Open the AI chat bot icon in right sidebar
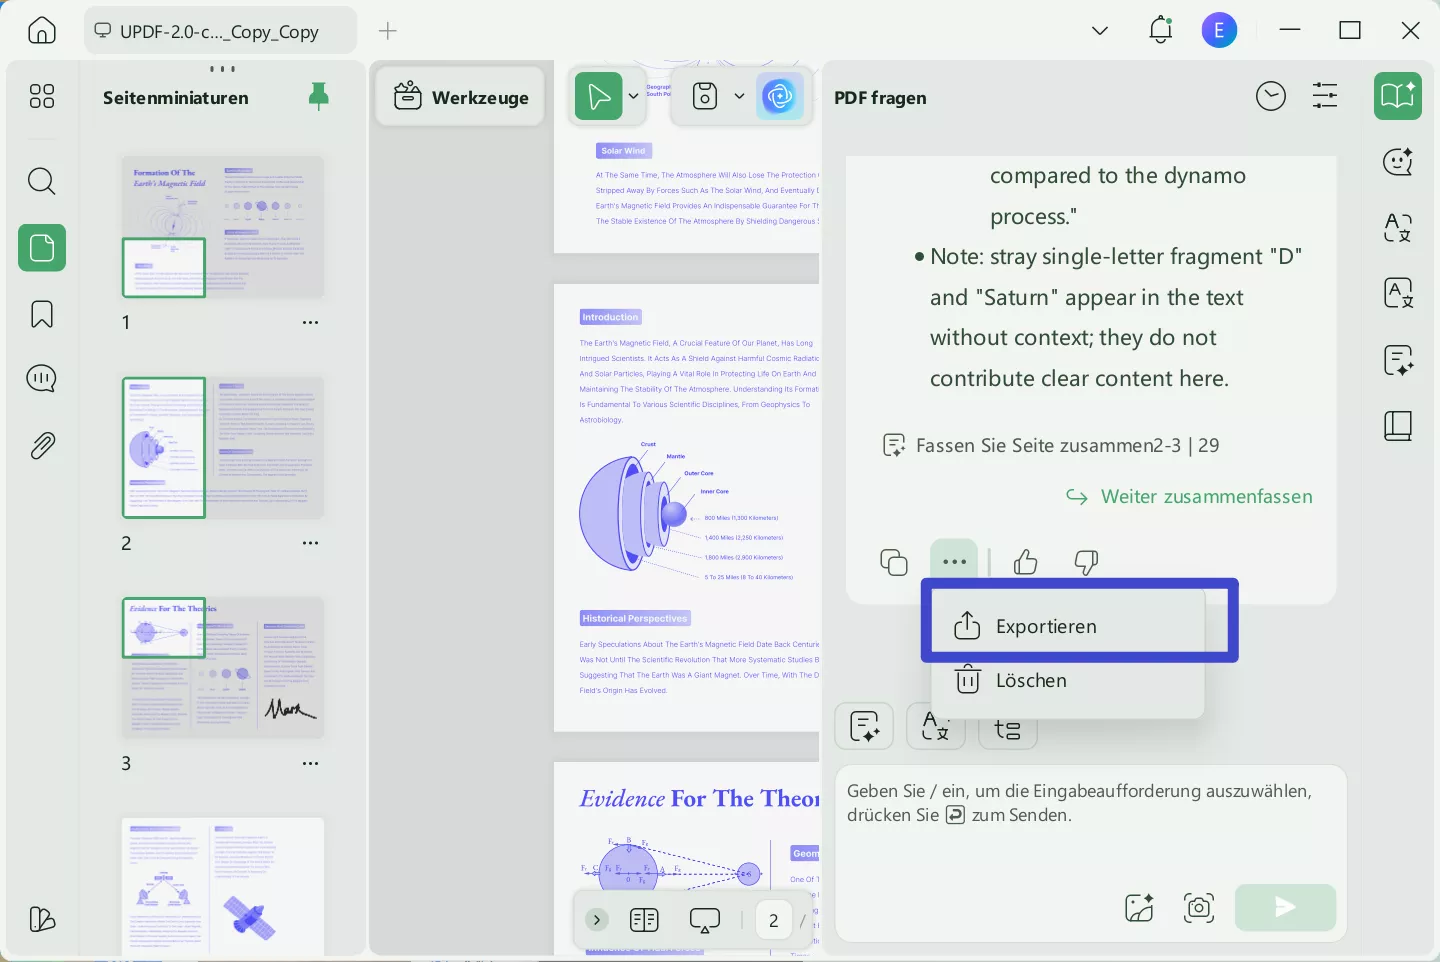The width and height of the screenshot is (1440, 962). point(1398,161)
